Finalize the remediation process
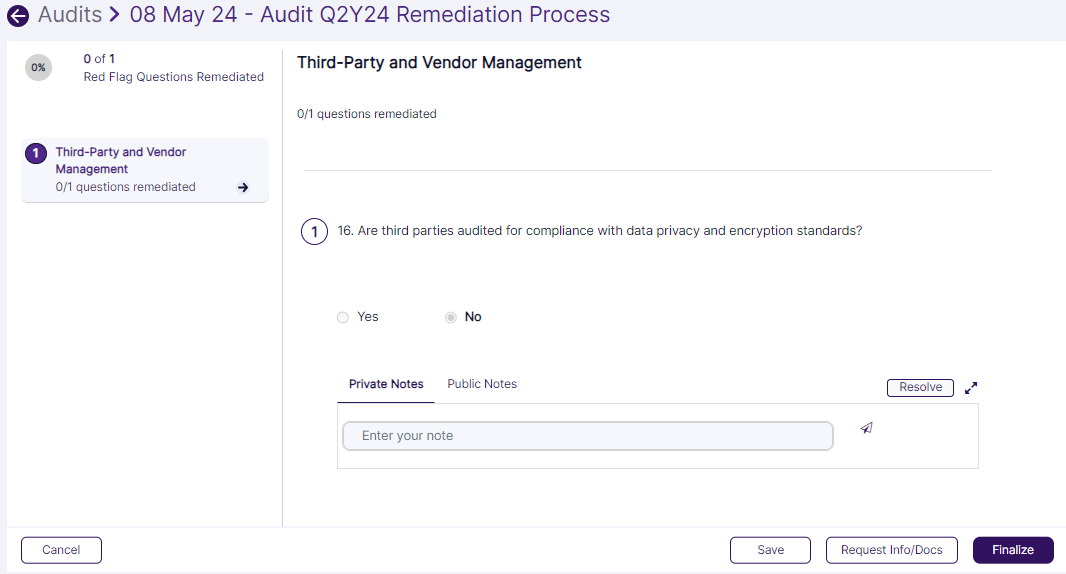 tap(1012, 550)
